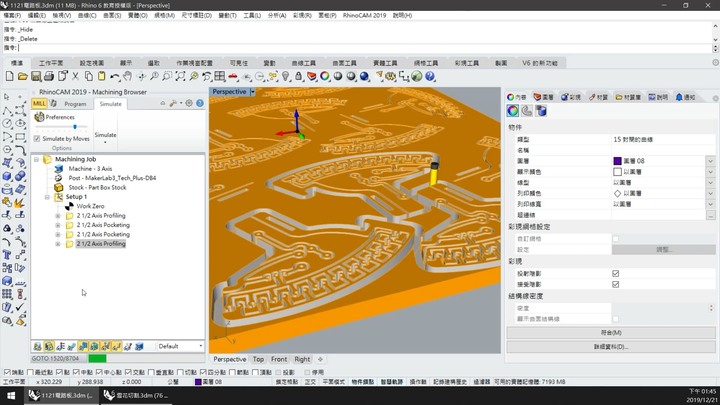
Task: Switch to the Program tab
Action: click(75, 104)
